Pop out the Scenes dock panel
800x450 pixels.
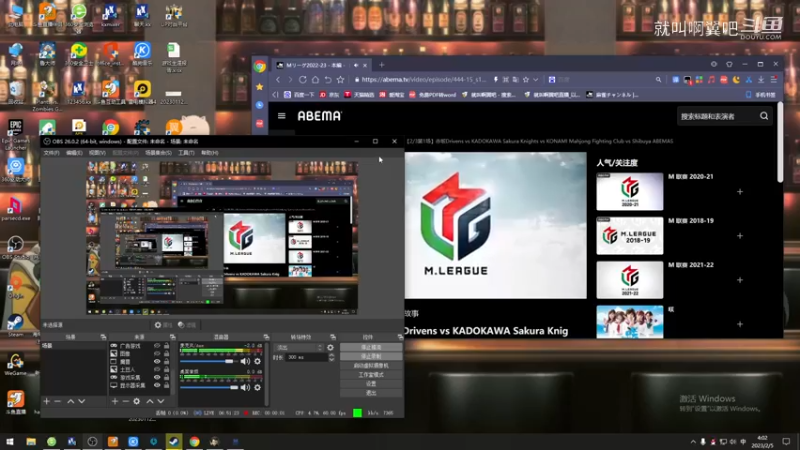tap(103, 337)
